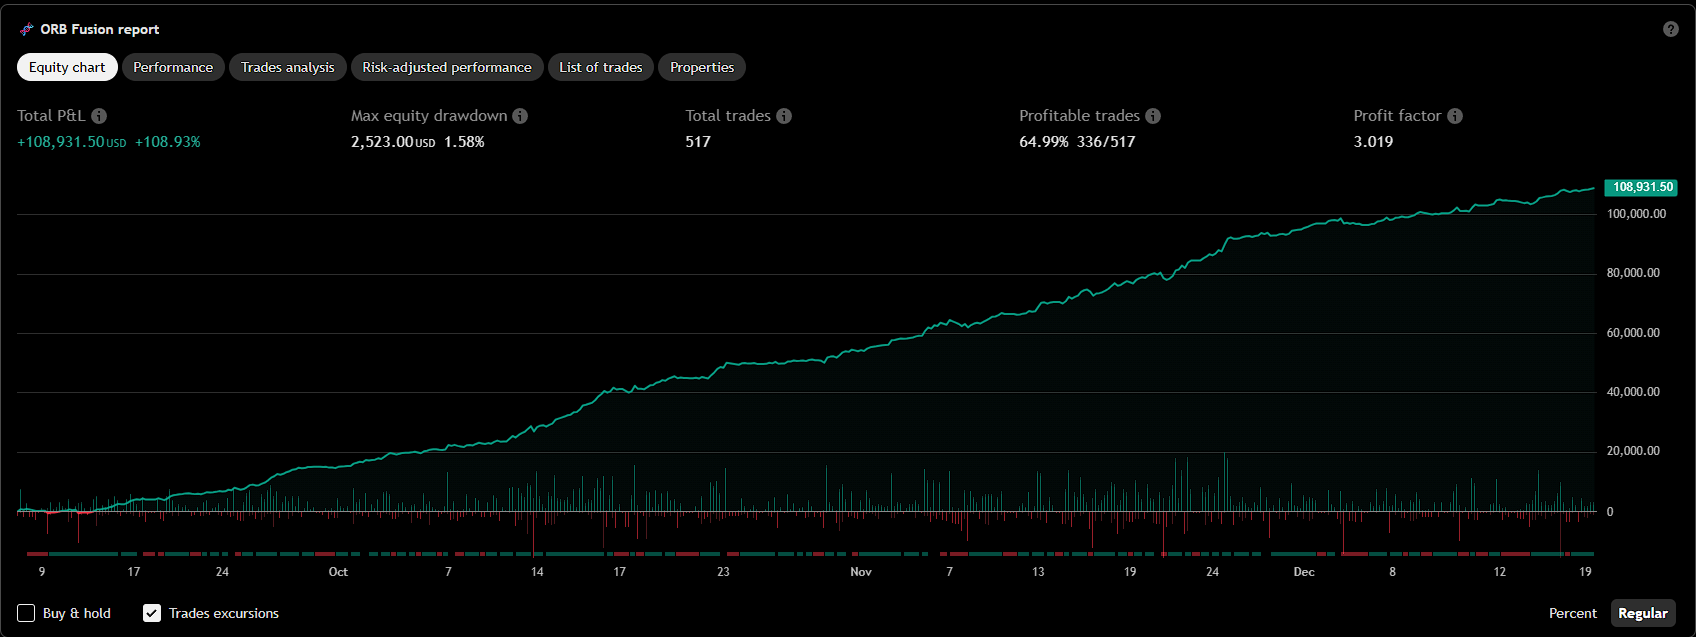Click the 1.58% drawdown percentage
Screen dimensions: 1696x637
tap(464, 142)
